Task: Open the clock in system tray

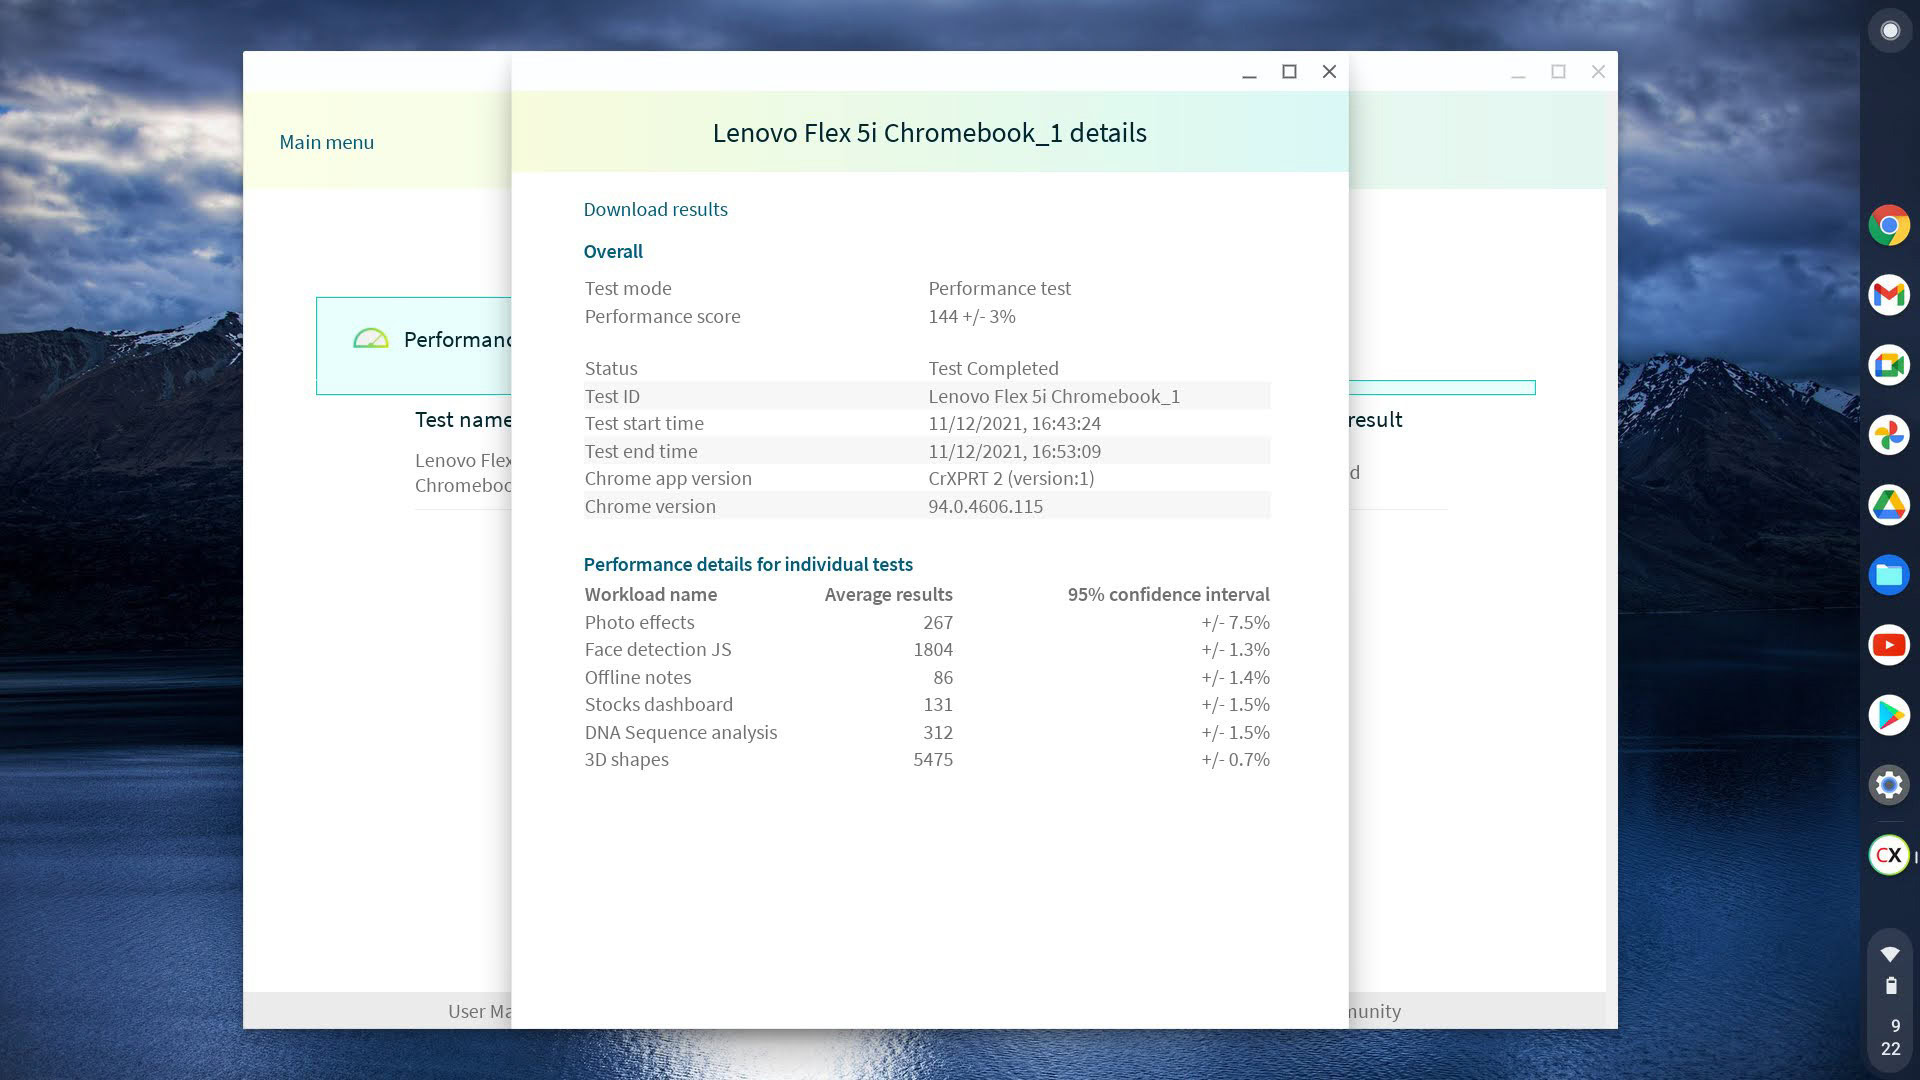Action: coord(1890,1037)
